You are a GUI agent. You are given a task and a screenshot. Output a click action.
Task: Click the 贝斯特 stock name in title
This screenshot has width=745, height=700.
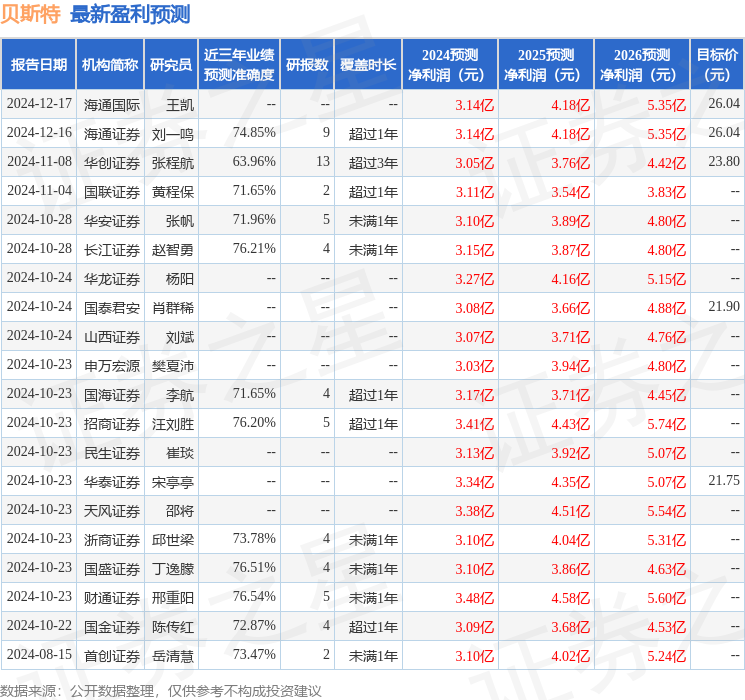[x=30, y=14]
